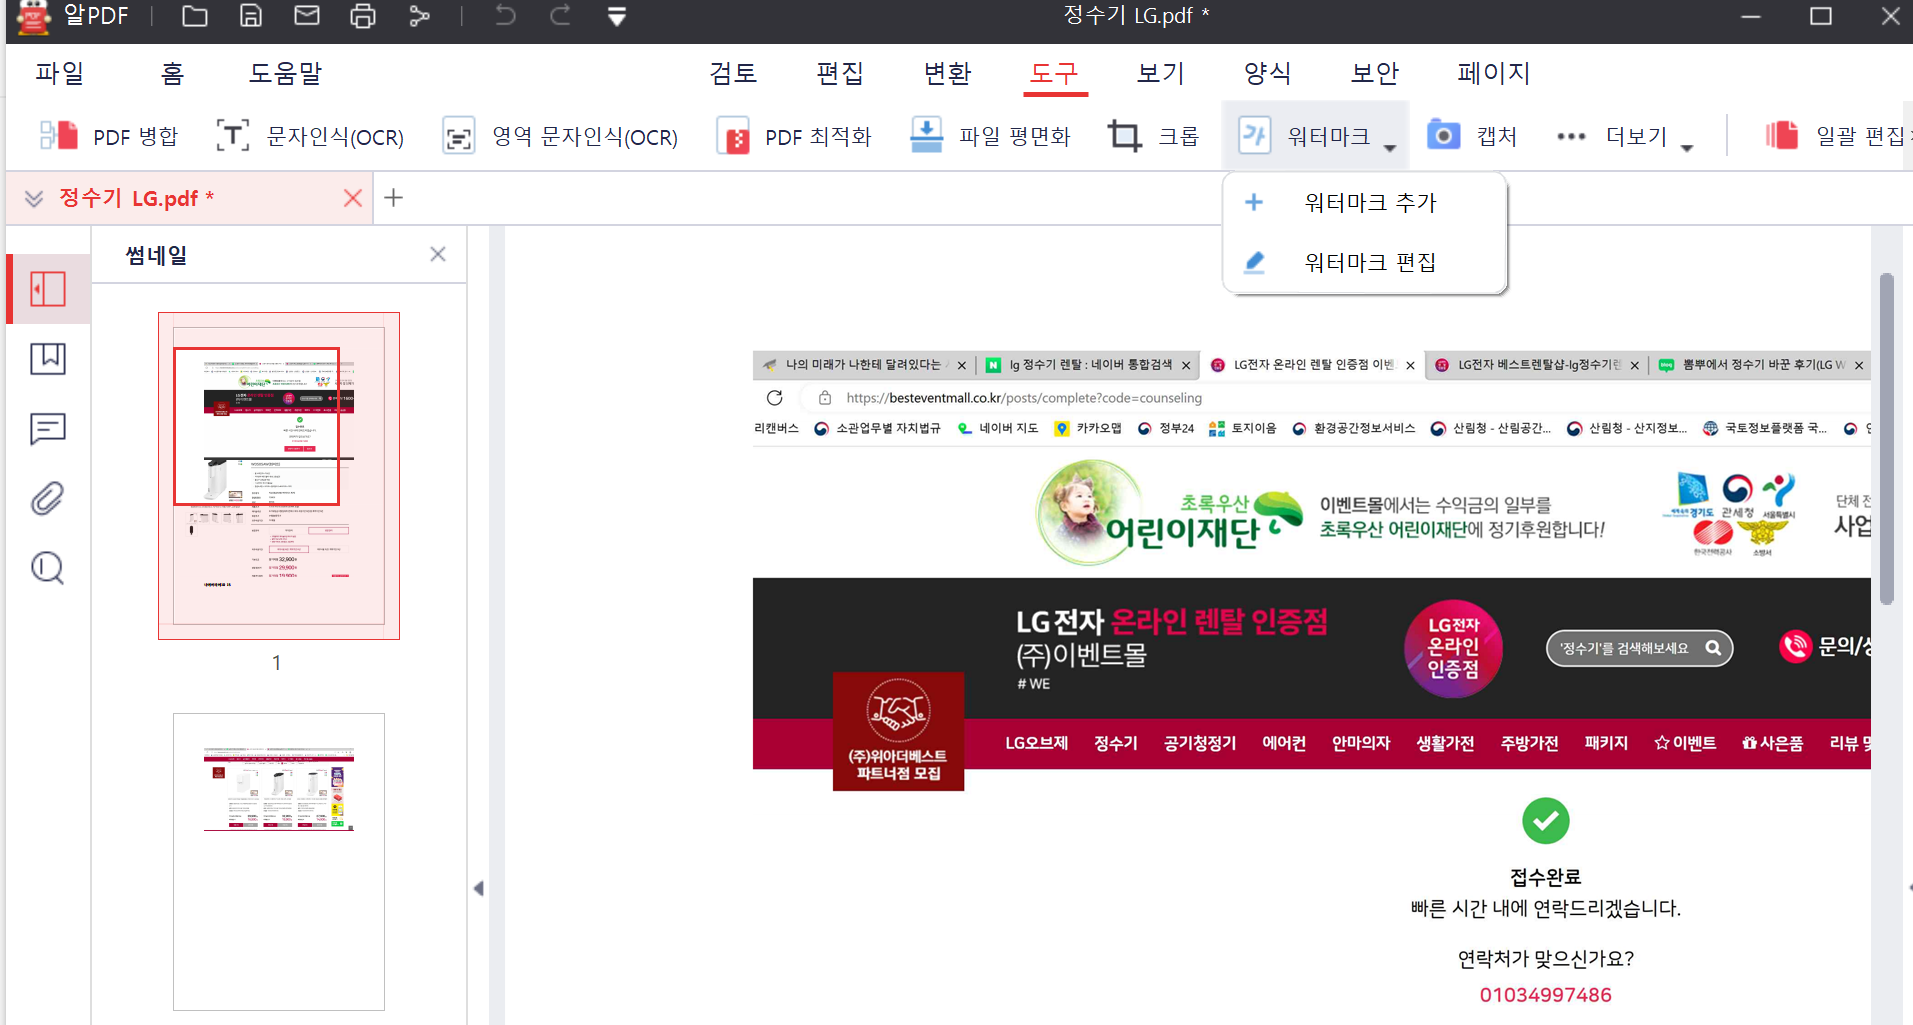
Task: Toggle the thumbnail panel sidebar icon
Action: [x=48, y=289]
